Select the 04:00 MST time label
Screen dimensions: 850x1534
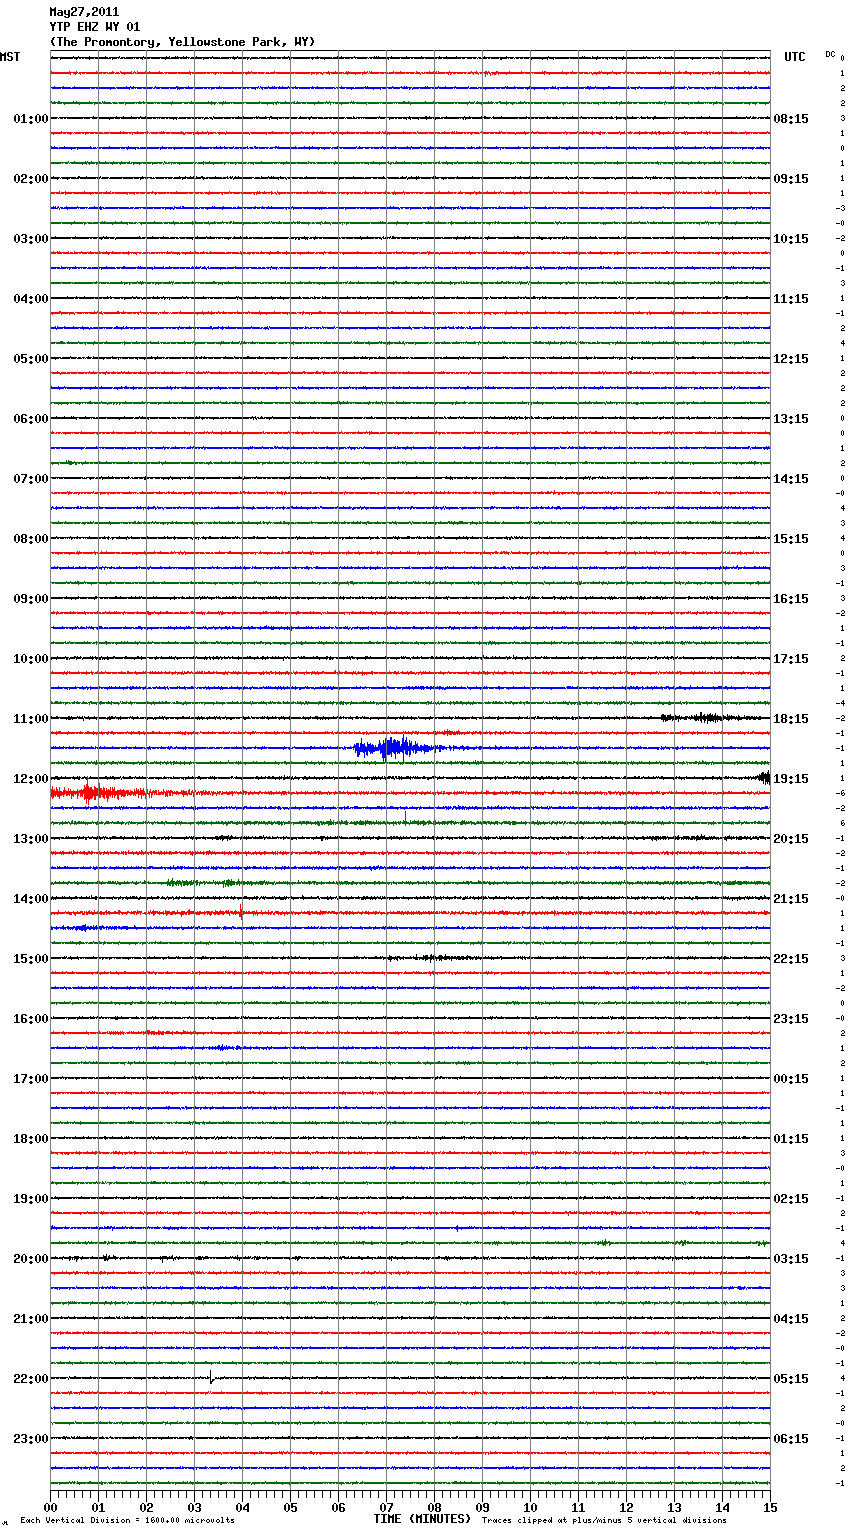30,299
